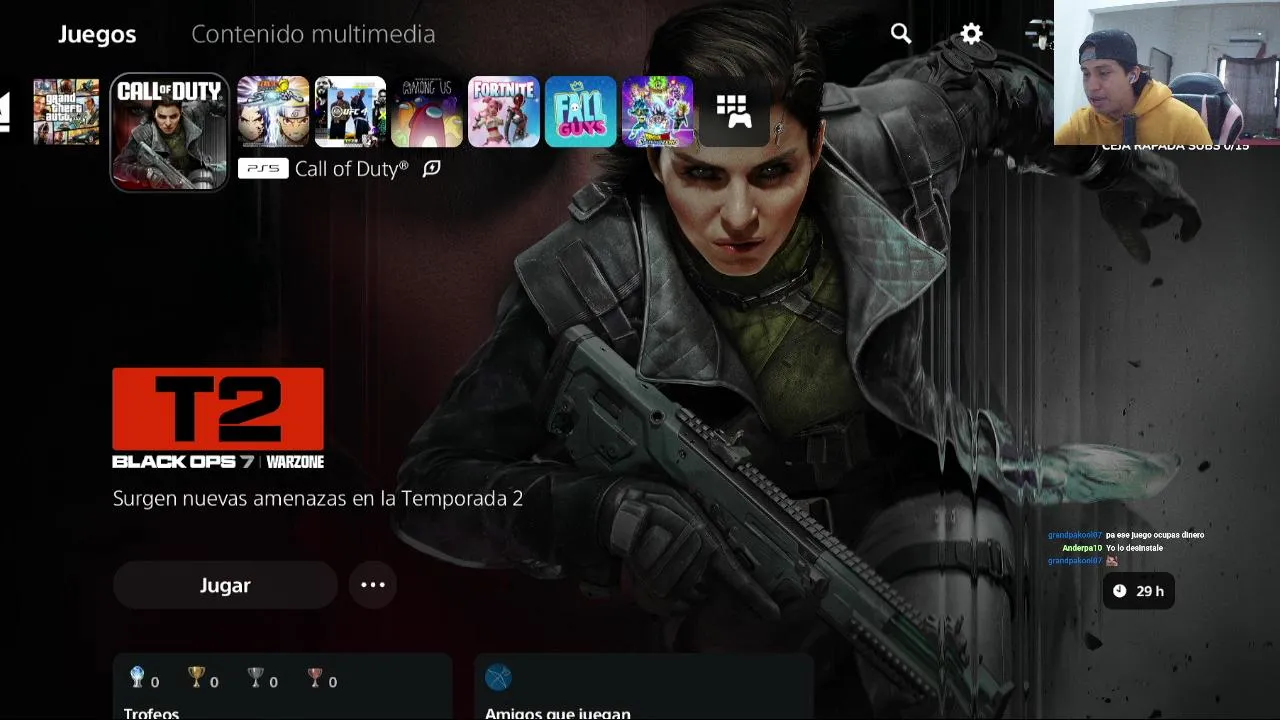Click the icon next to Call of Duty® title
Image resolution: width=1280 pixels, height=720 pixels.
431,169
